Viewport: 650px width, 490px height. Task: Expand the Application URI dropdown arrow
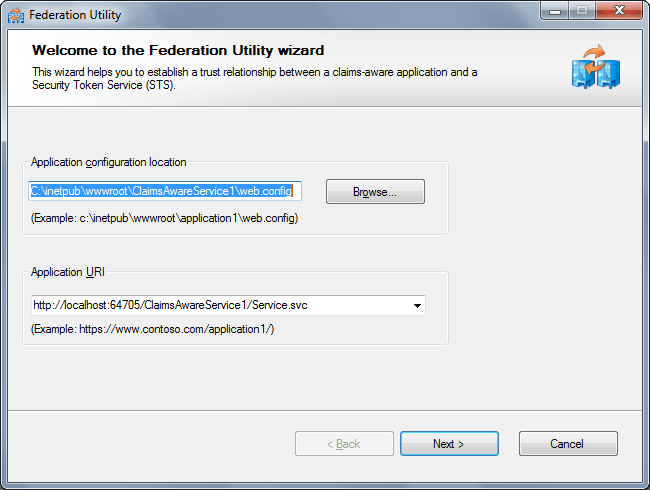(x=417, y=305)
